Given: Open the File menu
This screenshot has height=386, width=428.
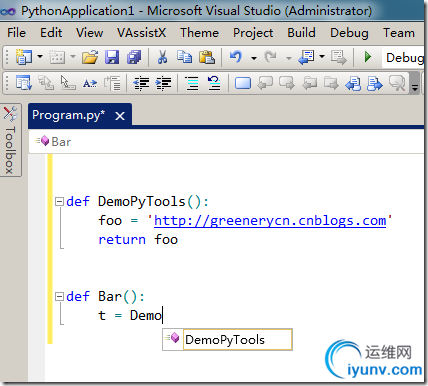Looking at the screenshot, I should pyautogui.click(x=16, y=33).
